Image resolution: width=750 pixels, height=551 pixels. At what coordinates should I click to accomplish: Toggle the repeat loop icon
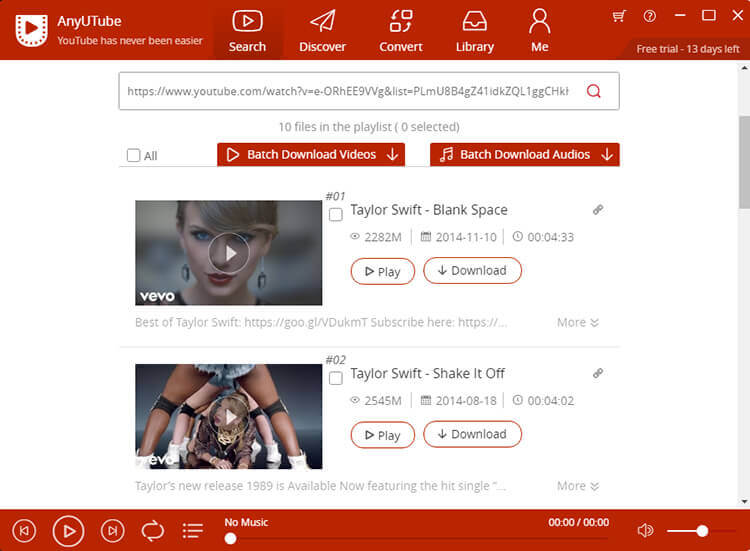[x=153, y=531]
